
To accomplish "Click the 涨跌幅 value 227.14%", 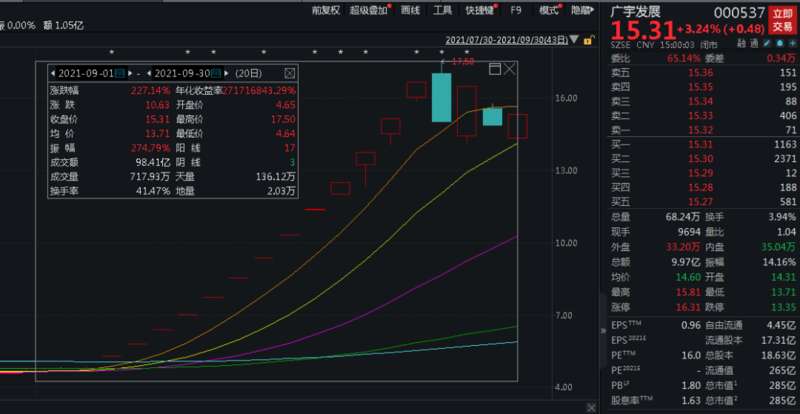I will pyautogui.click(x=149, y=91).
